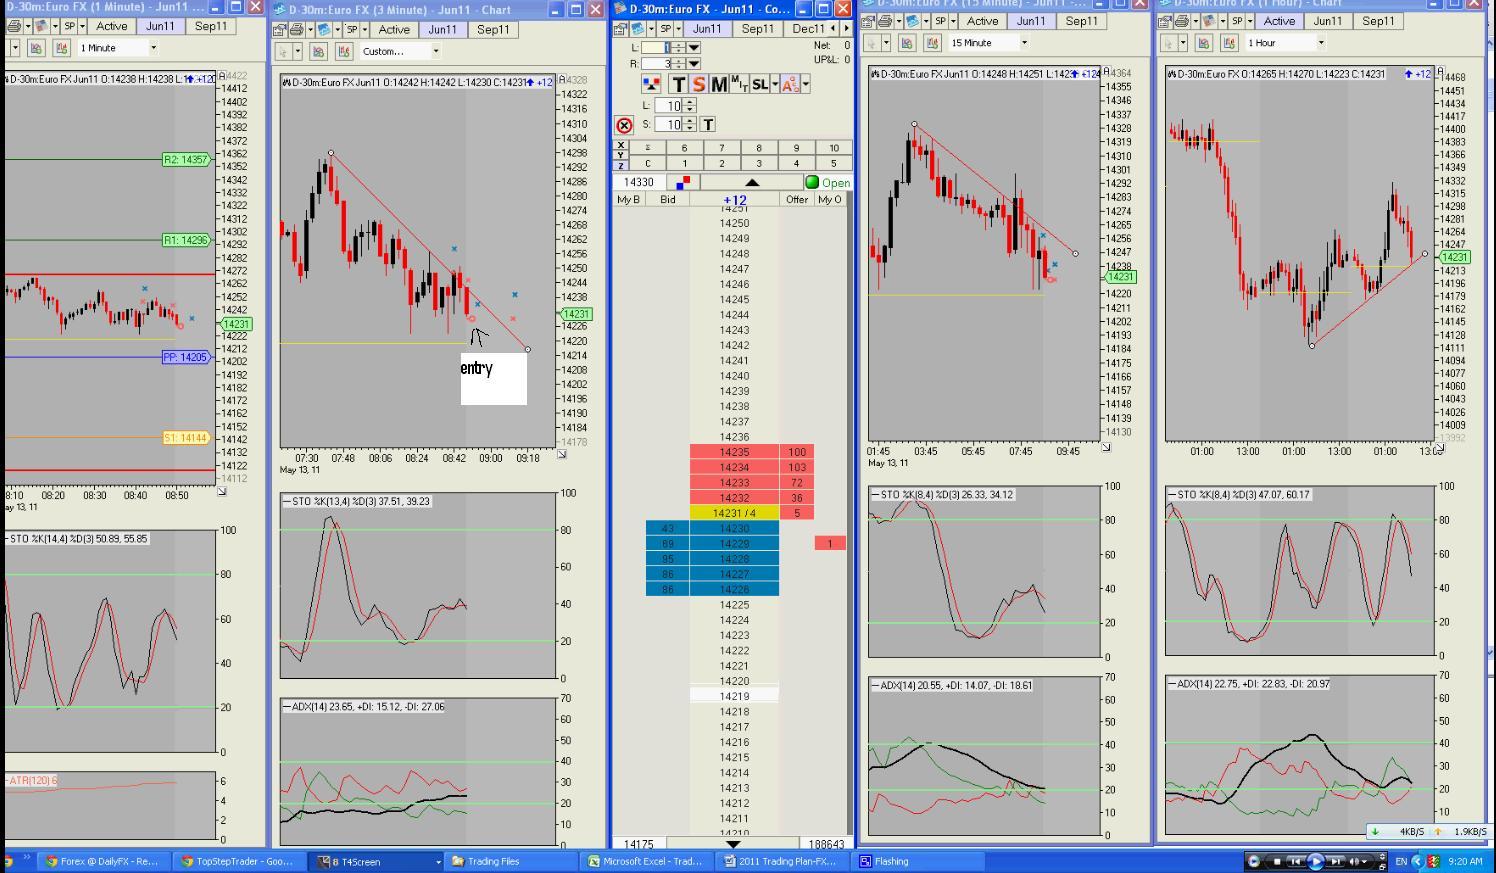Image resolution: width=1496 pixels, height=873 pixels.
Task: Open the 1 Minute interval dropdown
Action: tap(153, 48)
